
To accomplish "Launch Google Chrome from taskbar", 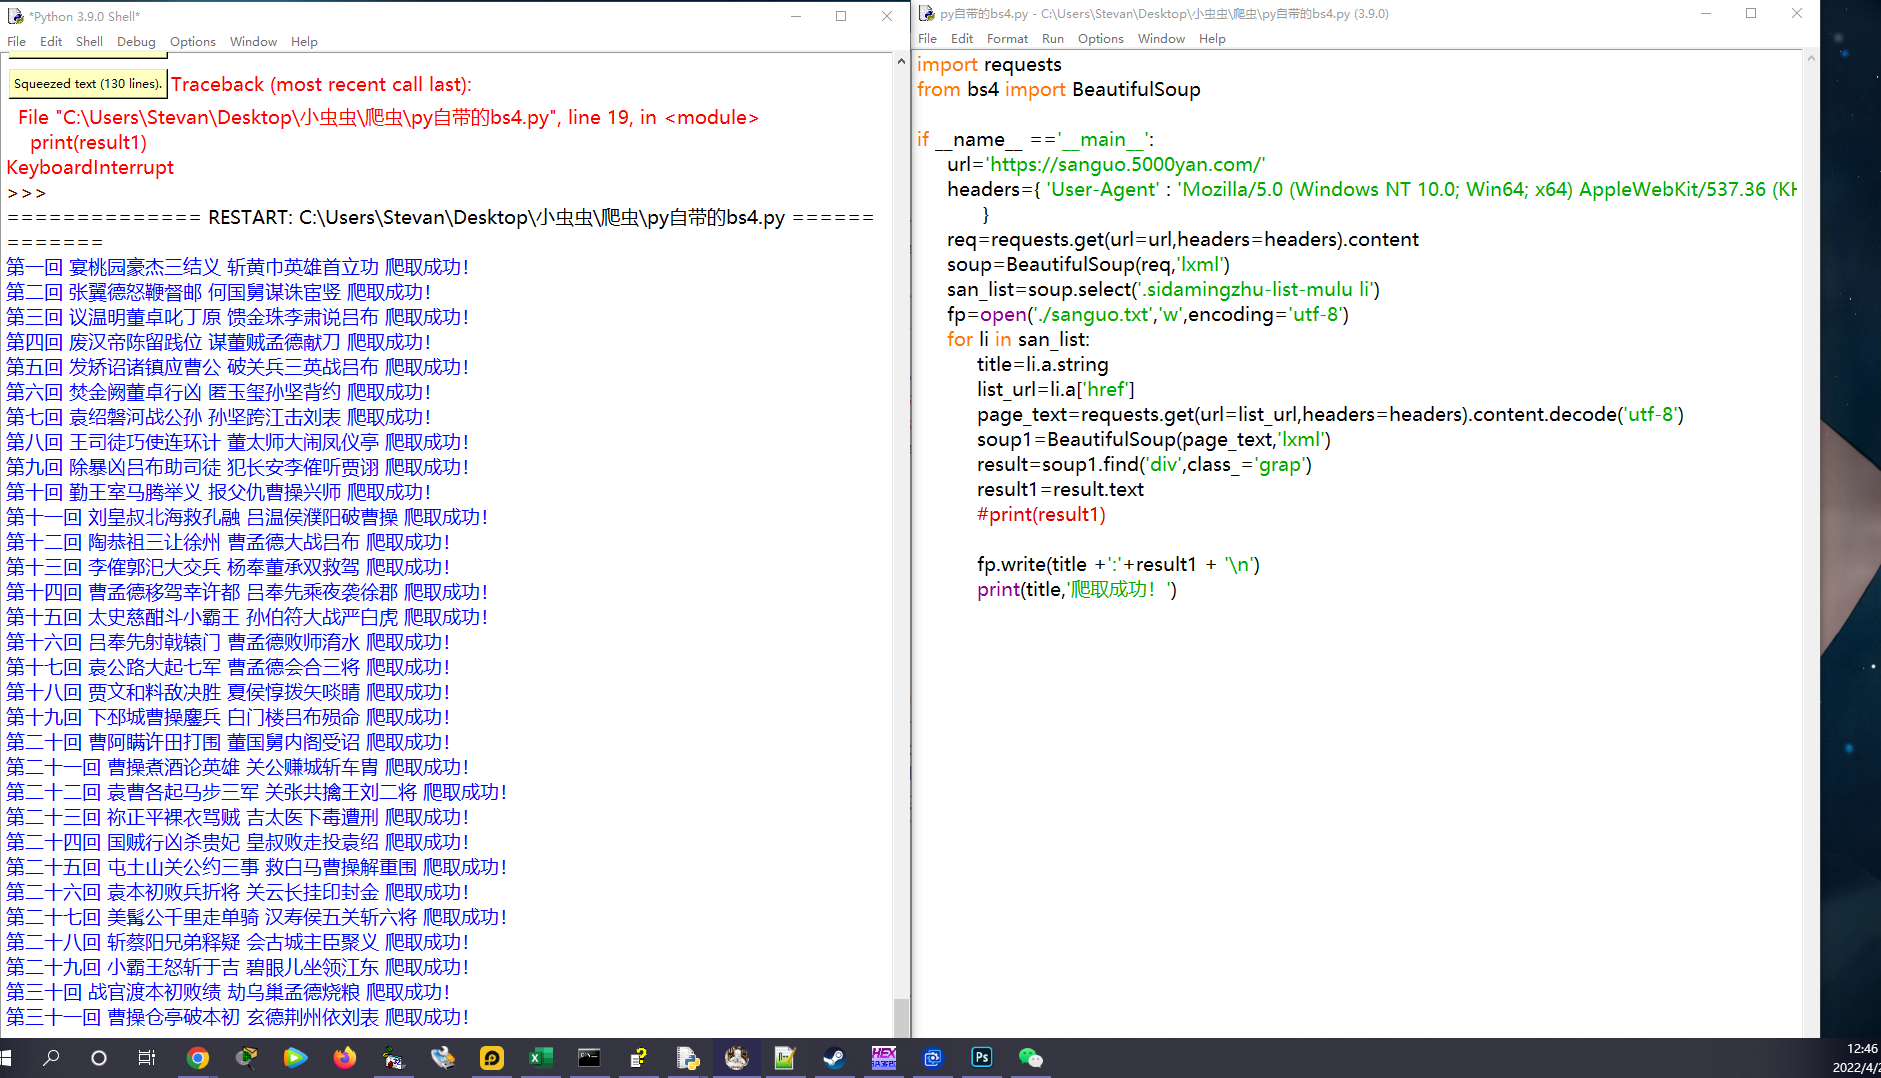I will click(198, 1057).
